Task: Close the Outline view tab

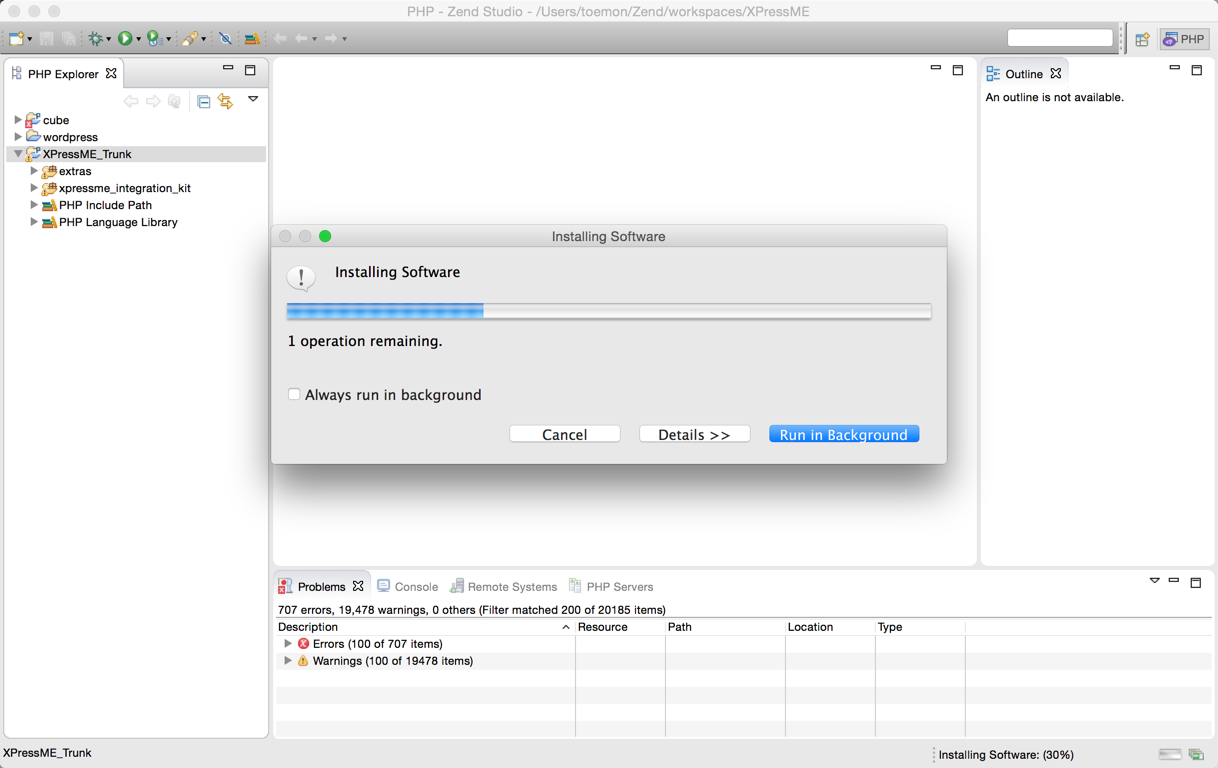Action: (x=1056, y=73)
